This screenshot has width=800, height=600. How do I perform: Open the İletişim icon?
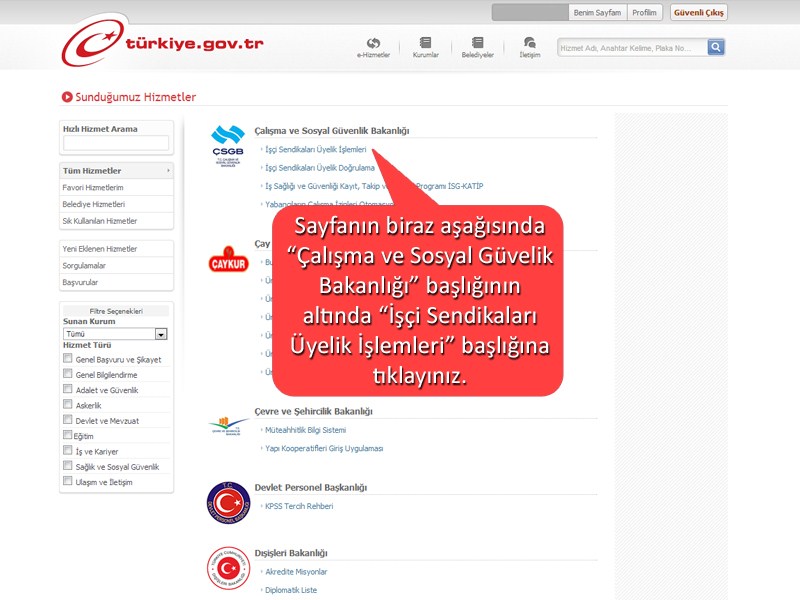(x=530, y=47)
